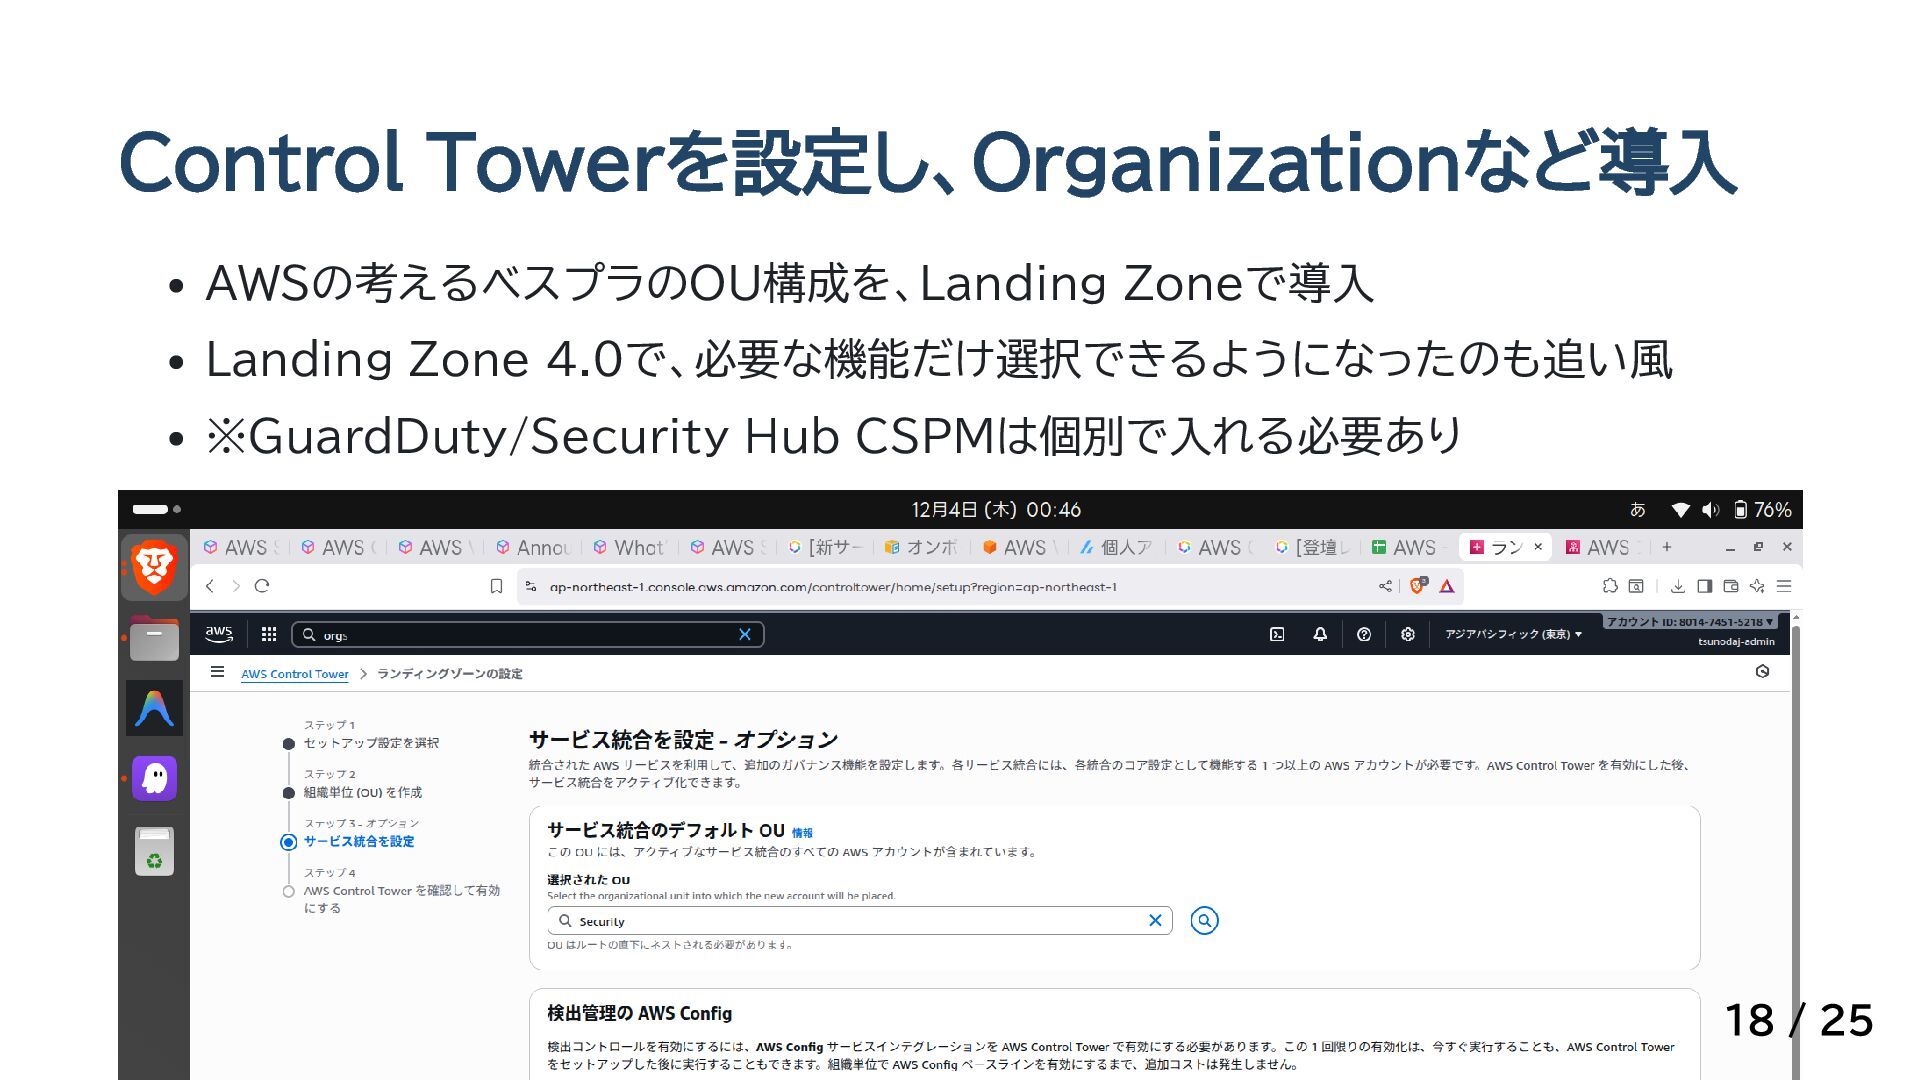The width and height of the screenshot is (1920, 1080).
Task: Open the Brave main menu hamburger
Action: 1784,586
